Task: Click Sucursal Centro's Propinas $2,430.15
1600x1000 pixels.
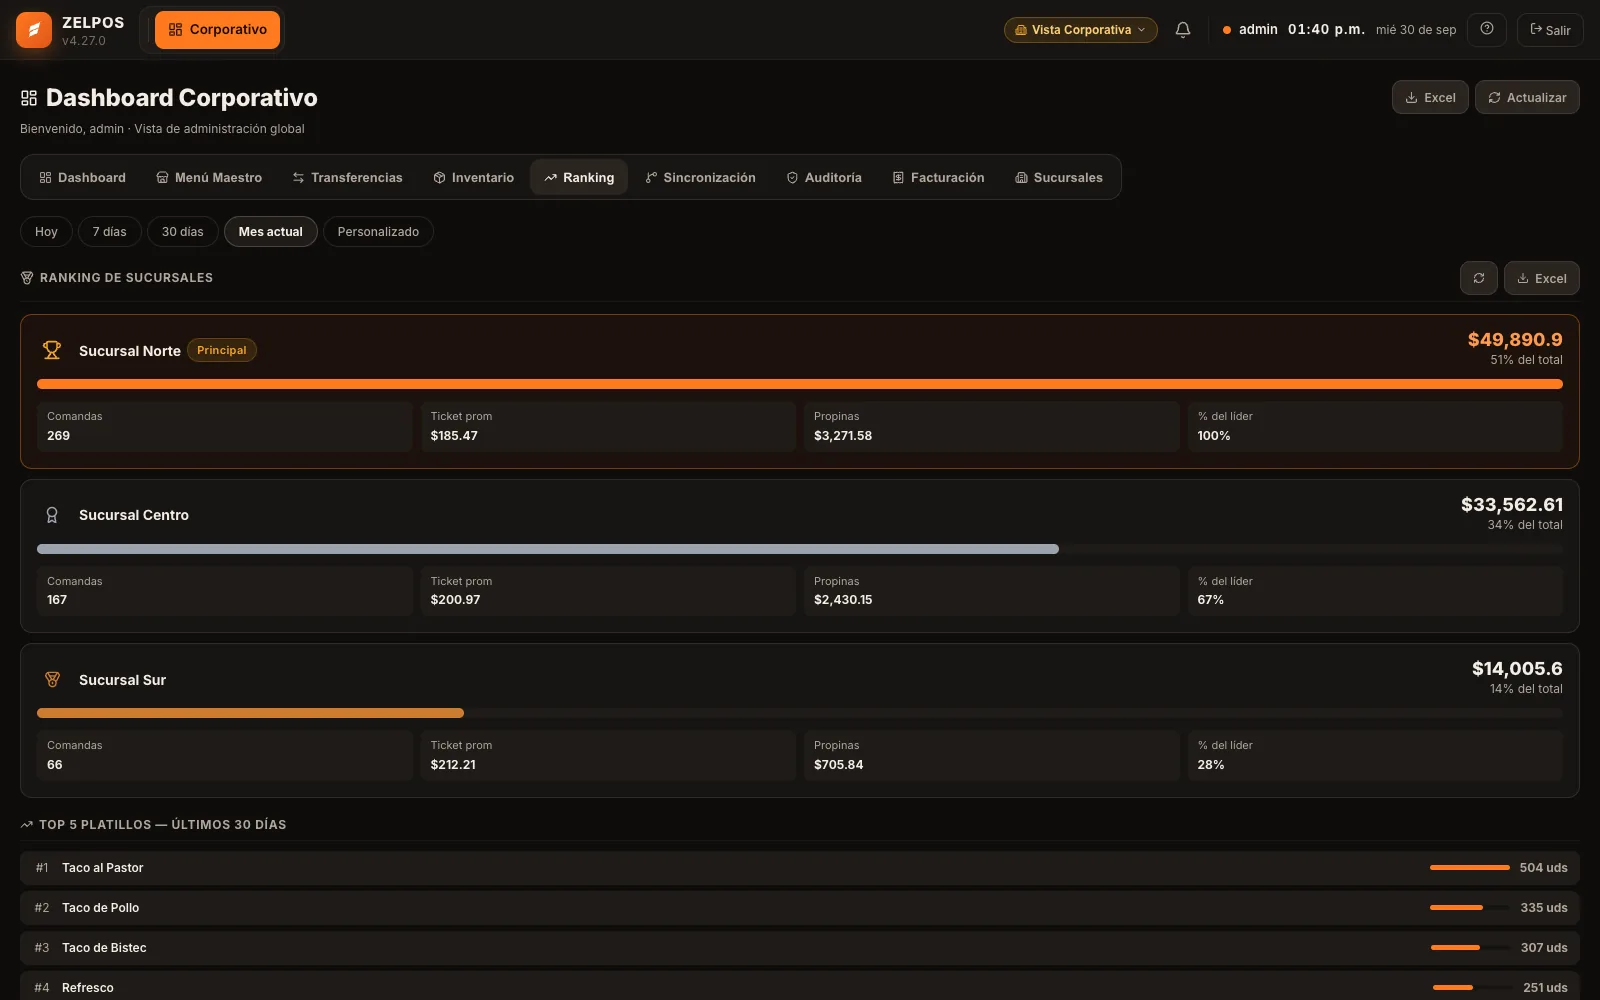Action: click(843, 600)
